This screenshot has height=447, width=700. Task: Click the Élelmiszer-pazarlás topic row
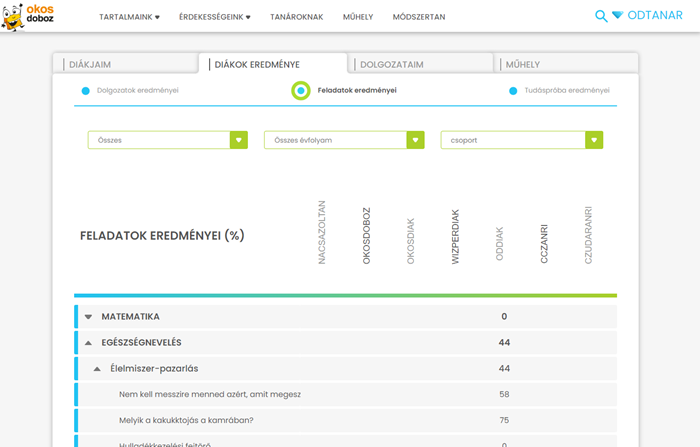(346, 368)
